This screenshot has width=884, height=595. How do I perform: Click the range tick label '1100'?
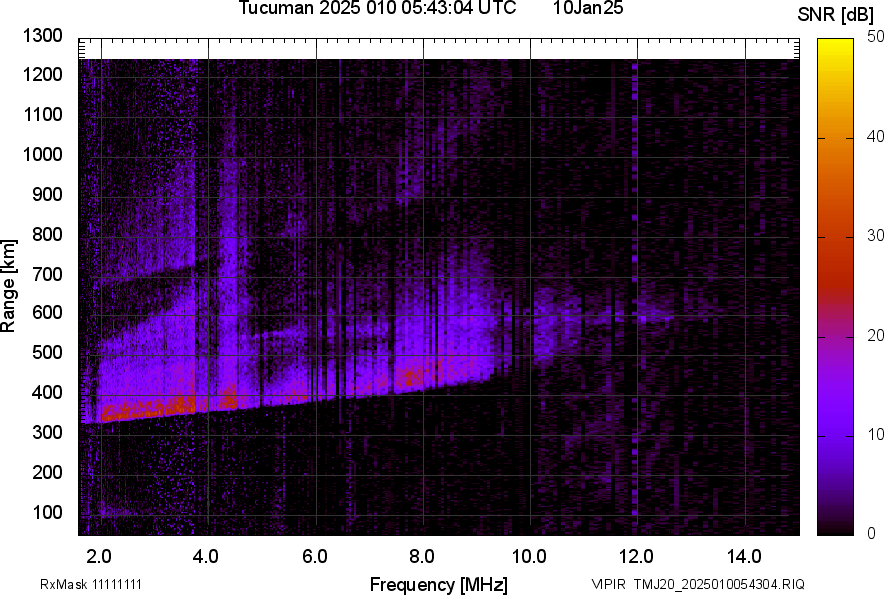[x=42, y=115]
